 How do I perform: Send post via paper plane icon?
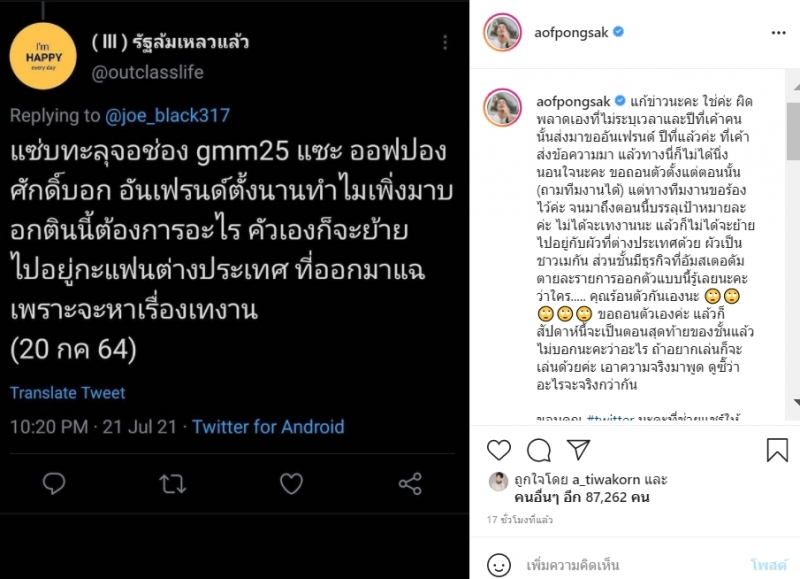point(578,450)
